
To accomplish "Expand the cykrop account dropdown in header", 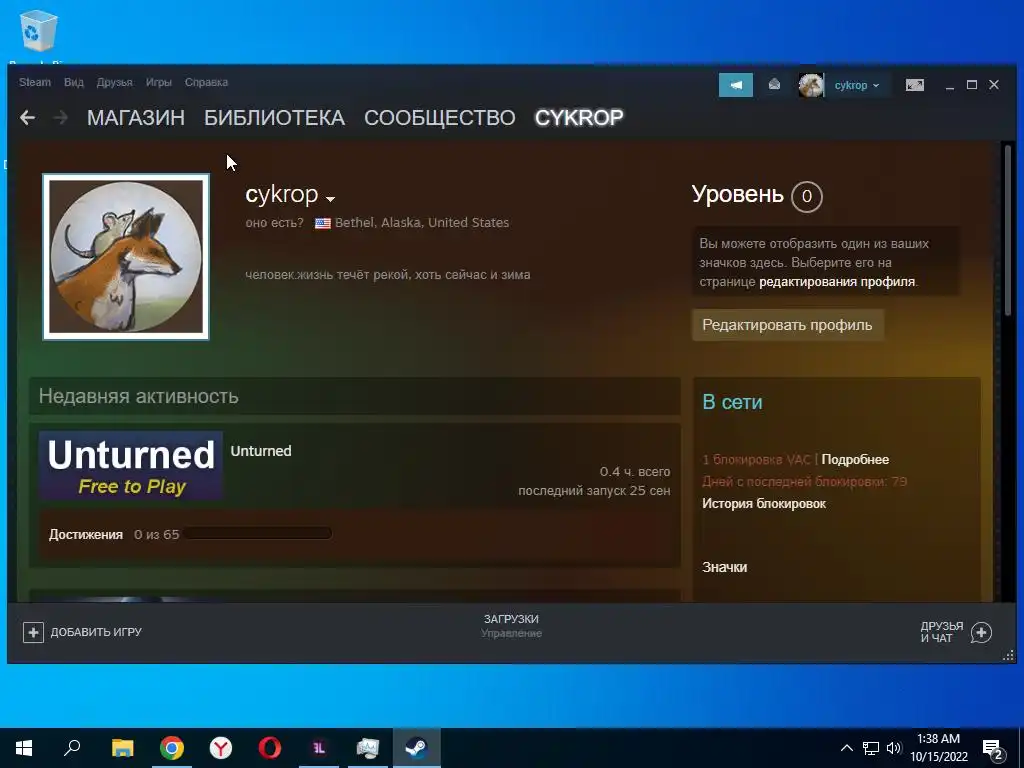I will pyautogui.click(x=857, y=85).
